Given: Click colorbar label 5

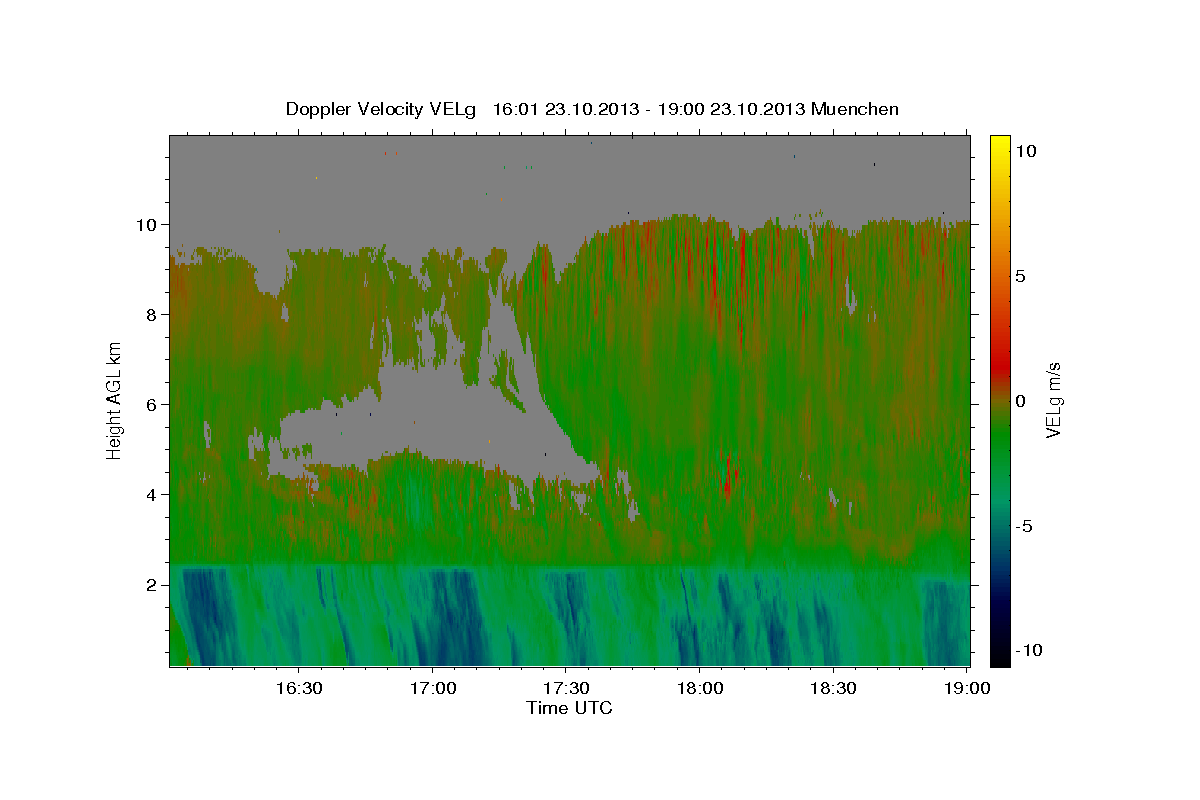Looking at the screenshot, I should (1021, 275).
